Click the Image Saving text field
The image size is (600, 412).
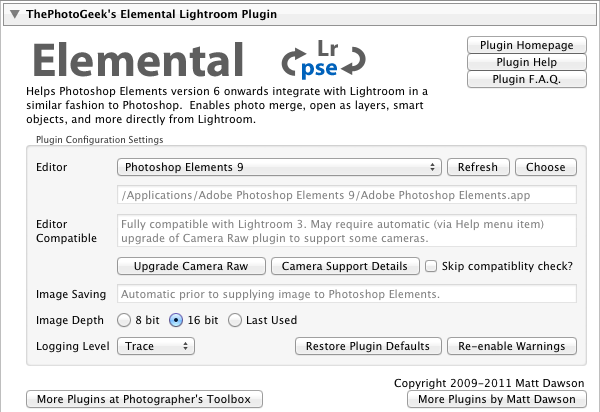(x=347, y=294)
